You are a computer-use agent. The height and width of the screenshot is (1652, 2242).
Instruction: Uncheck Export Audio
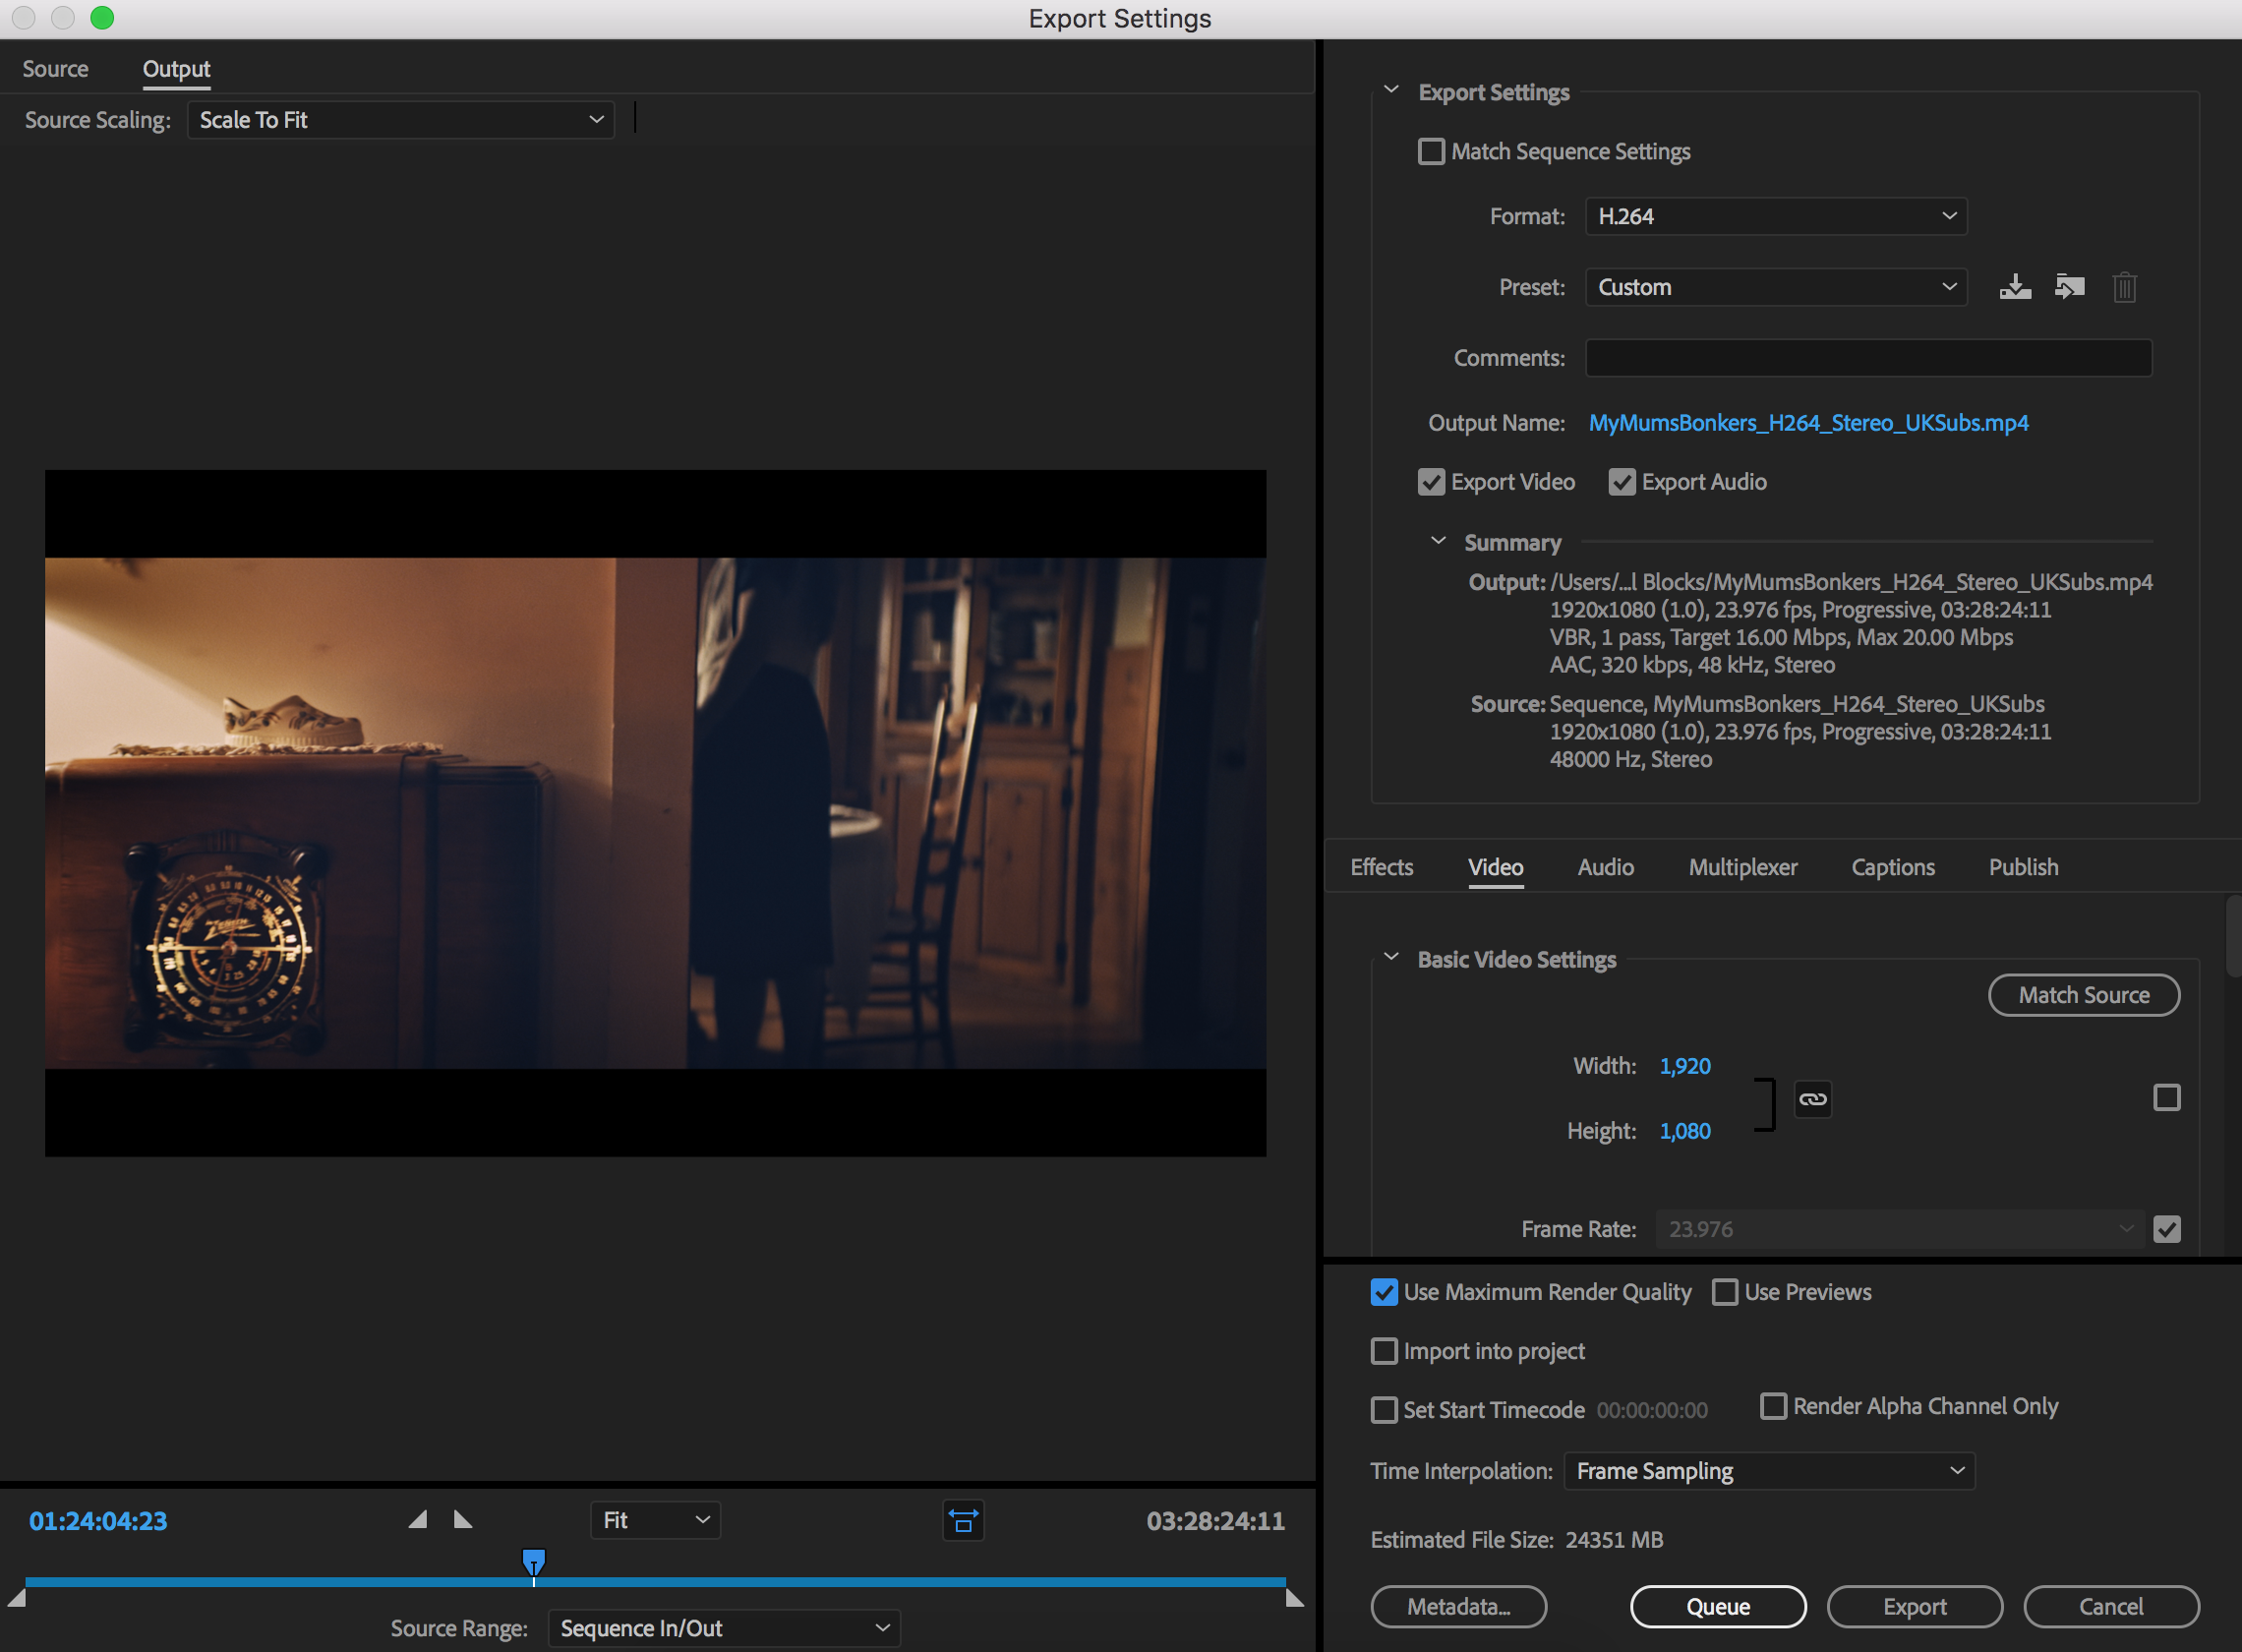(x=1621, y=482)
